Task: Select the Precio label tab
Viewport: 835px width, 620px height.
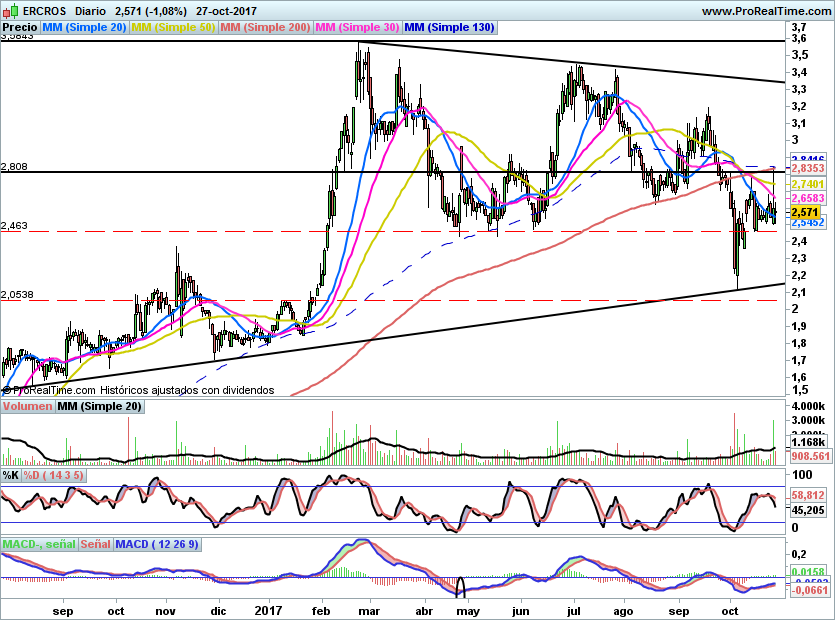Action: 21,28
